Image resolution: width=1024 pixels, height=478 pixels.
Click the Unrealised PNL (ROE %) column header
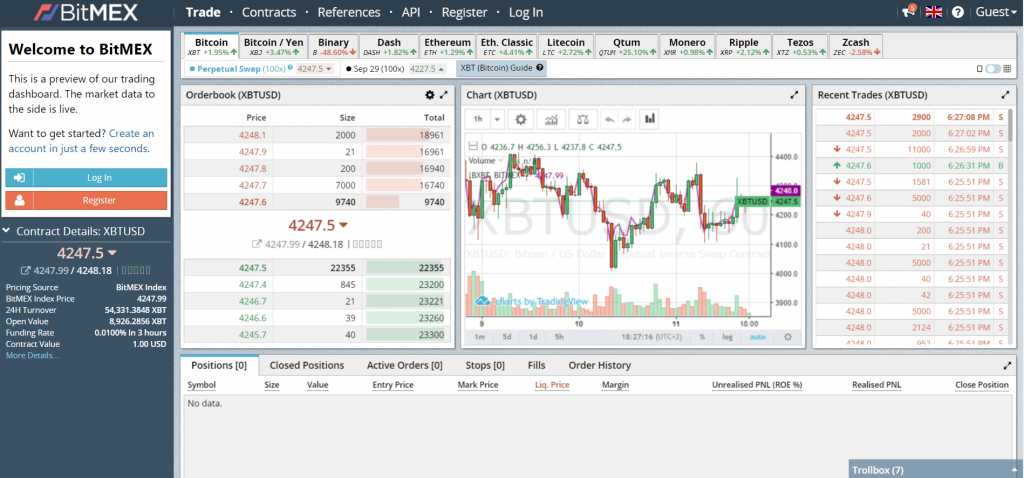tap(756, 385)
